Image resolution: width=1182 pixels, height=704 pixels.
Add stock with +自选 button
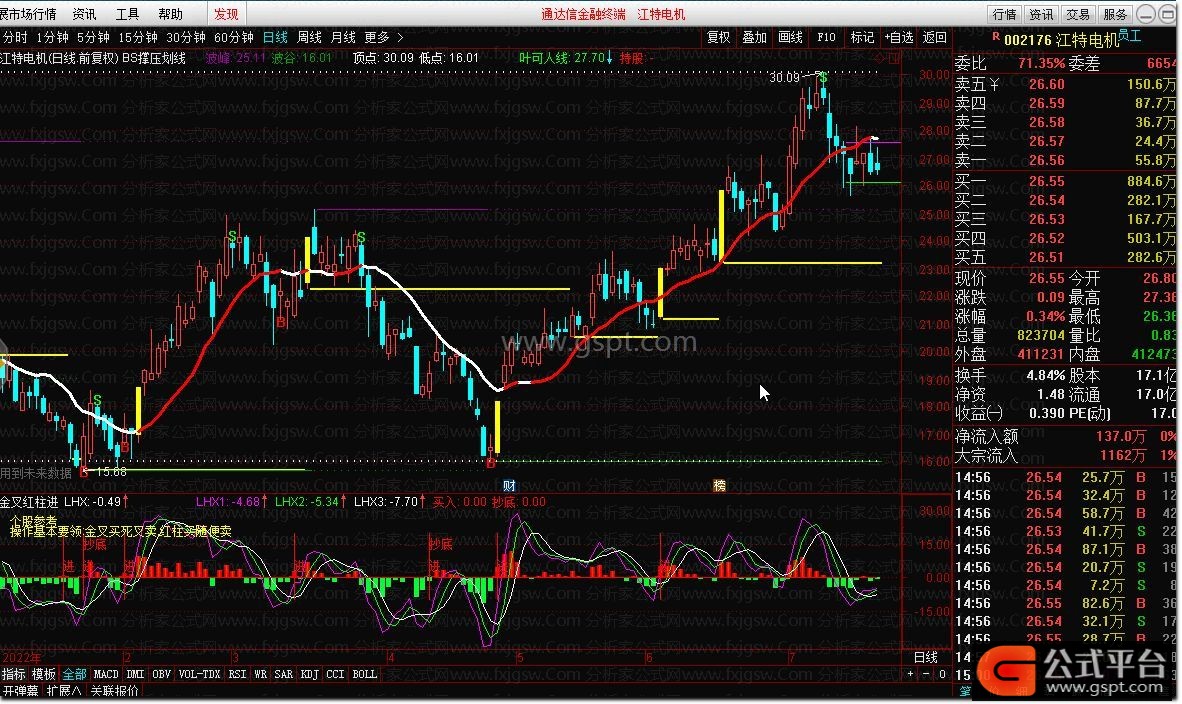899,37
